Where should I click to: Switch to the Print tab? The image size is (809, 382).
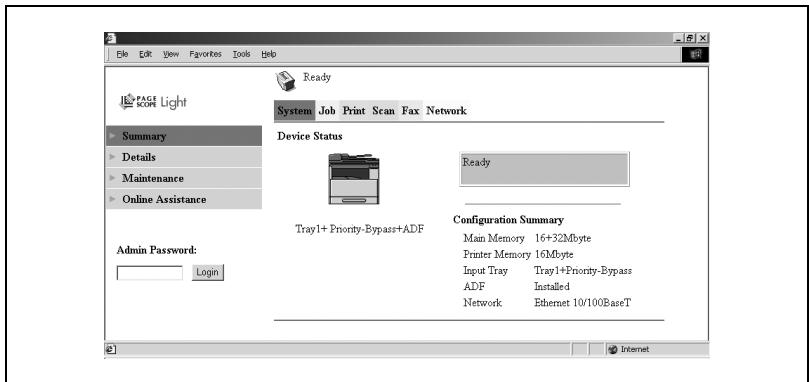pyautogui.click(x=354, y=110)
